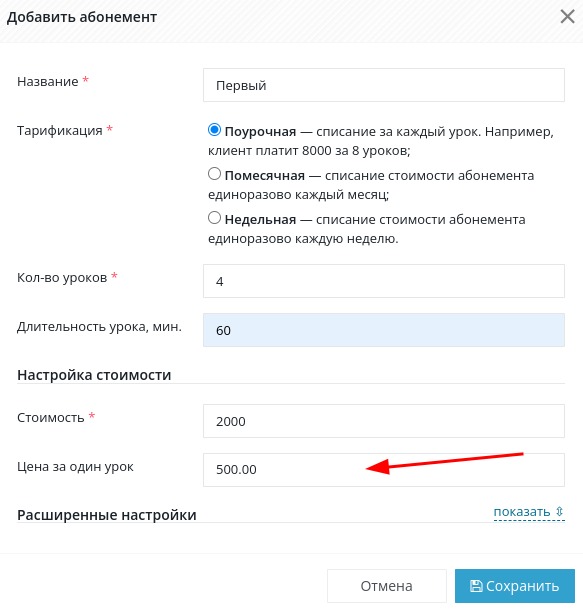Click the Стоимость field with 2000
Image resolution: width=583 pixels, height=611 pixels.
tap(384, 421)
